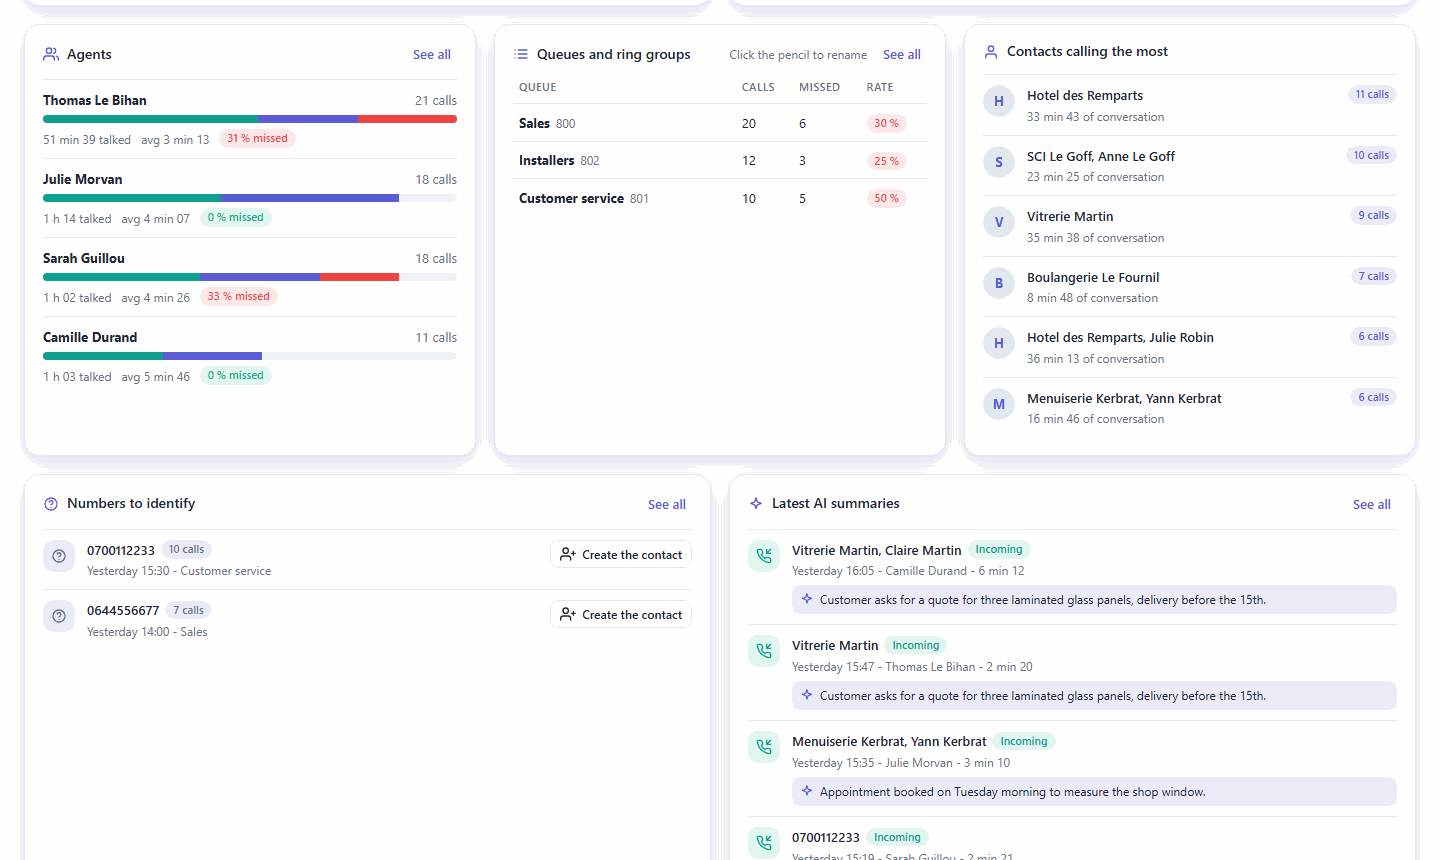1440x860 pixels.
Task: Click the Agents people icon
Action: [x=51, y=54]
